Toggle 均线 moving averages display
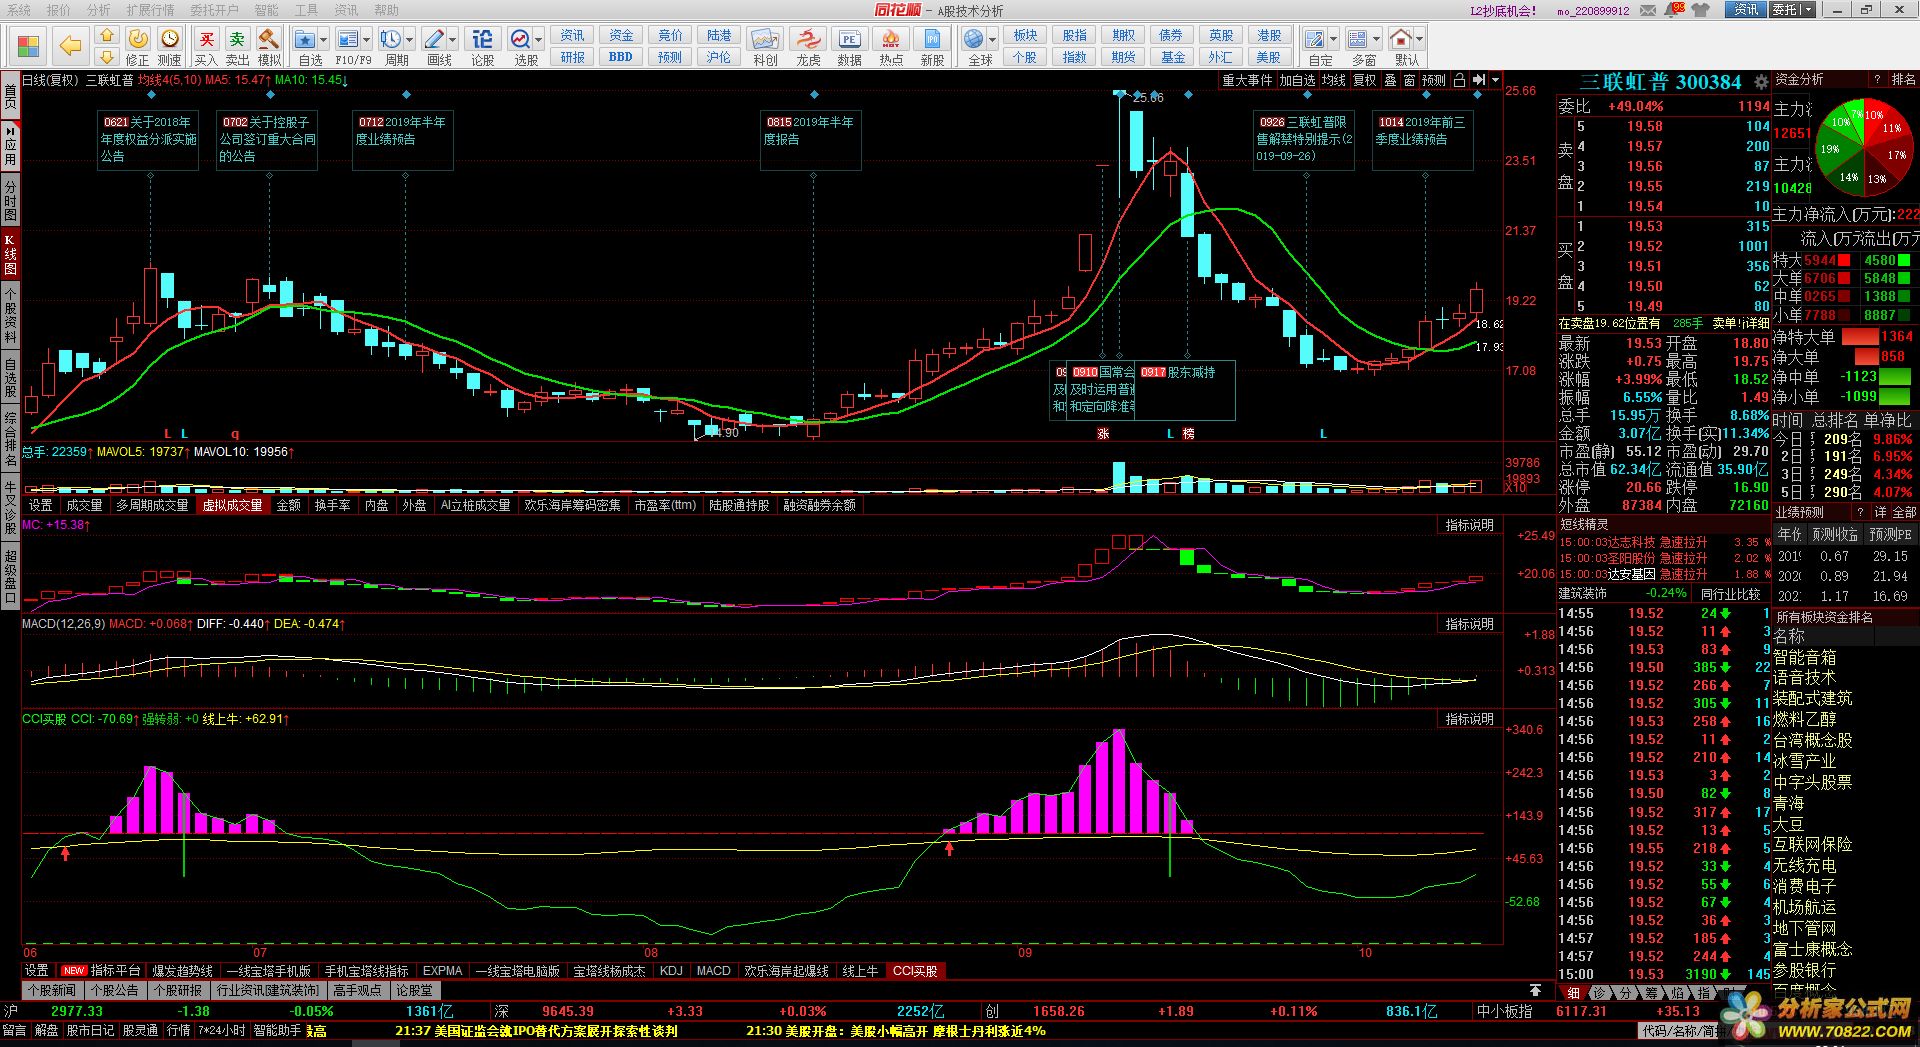This screenshot has height=1047, width=1920. (x=1333, y=80)
